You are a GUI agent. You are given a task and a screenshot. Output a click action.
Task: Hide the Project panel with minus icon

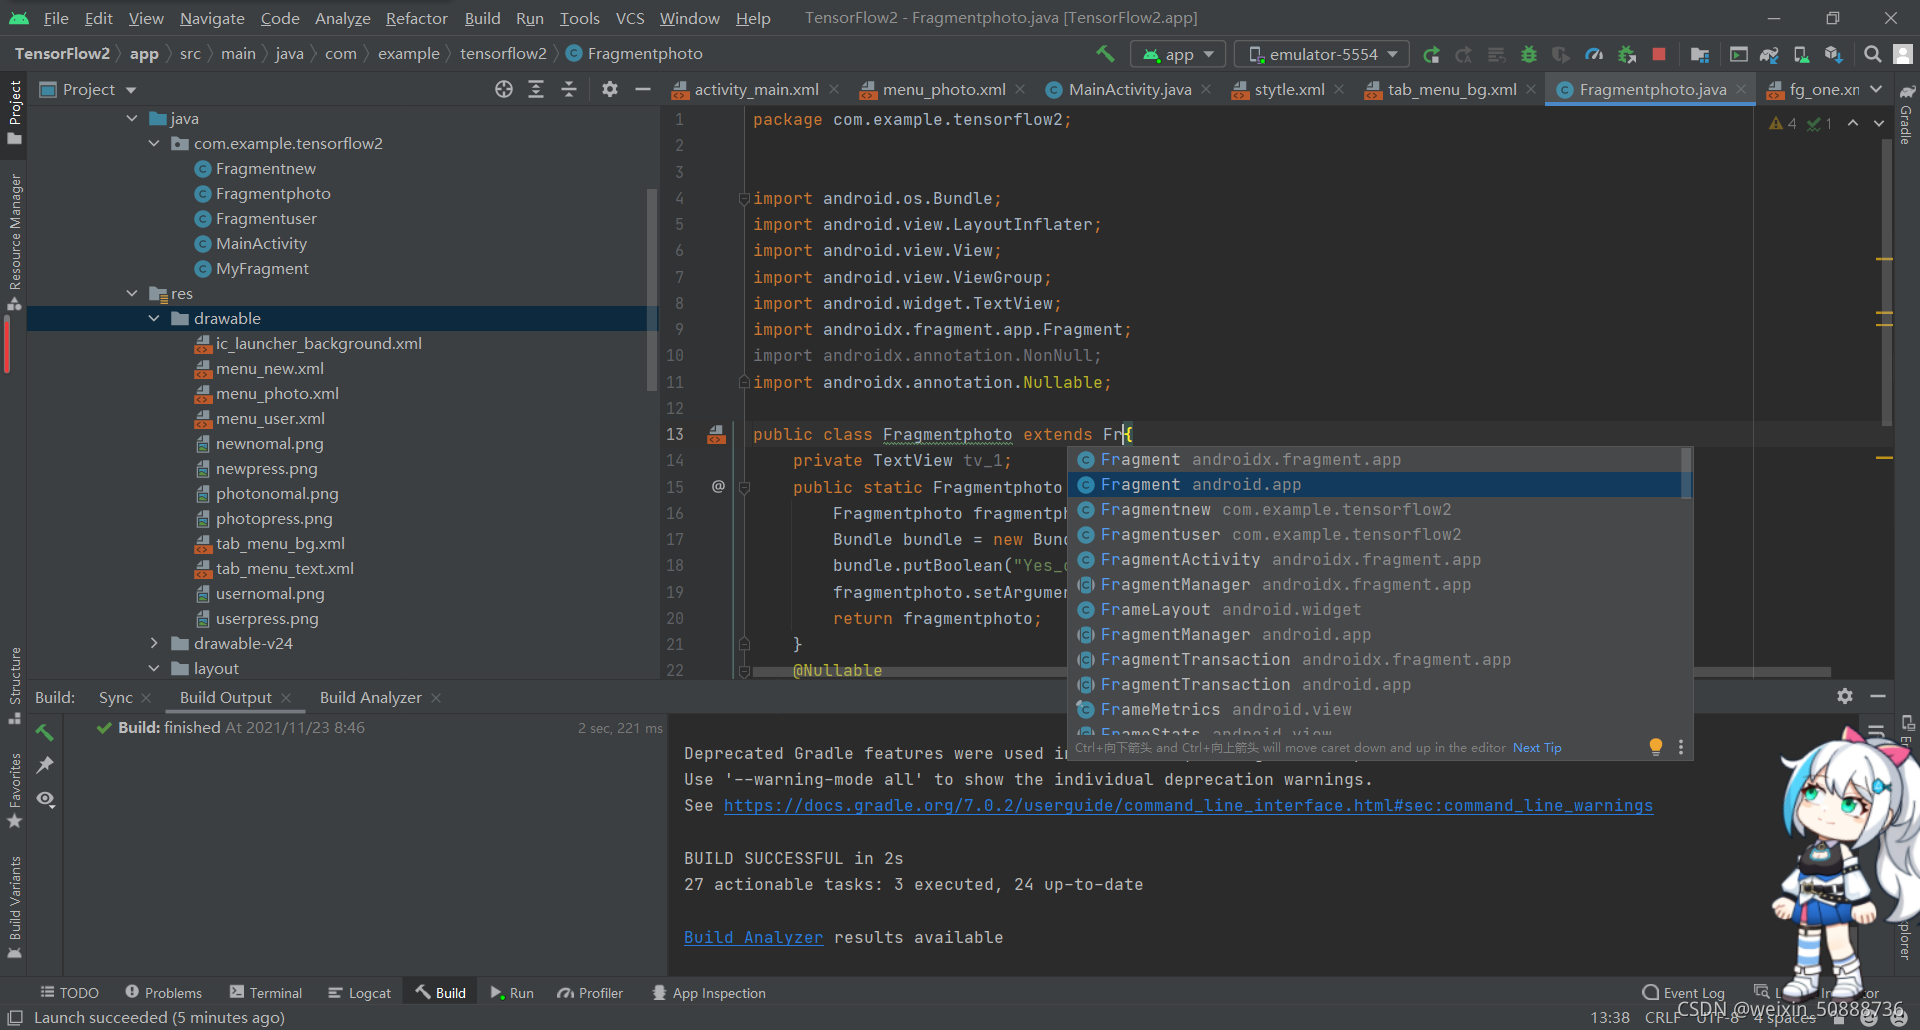pyautogui.click(x=643, y=89)
